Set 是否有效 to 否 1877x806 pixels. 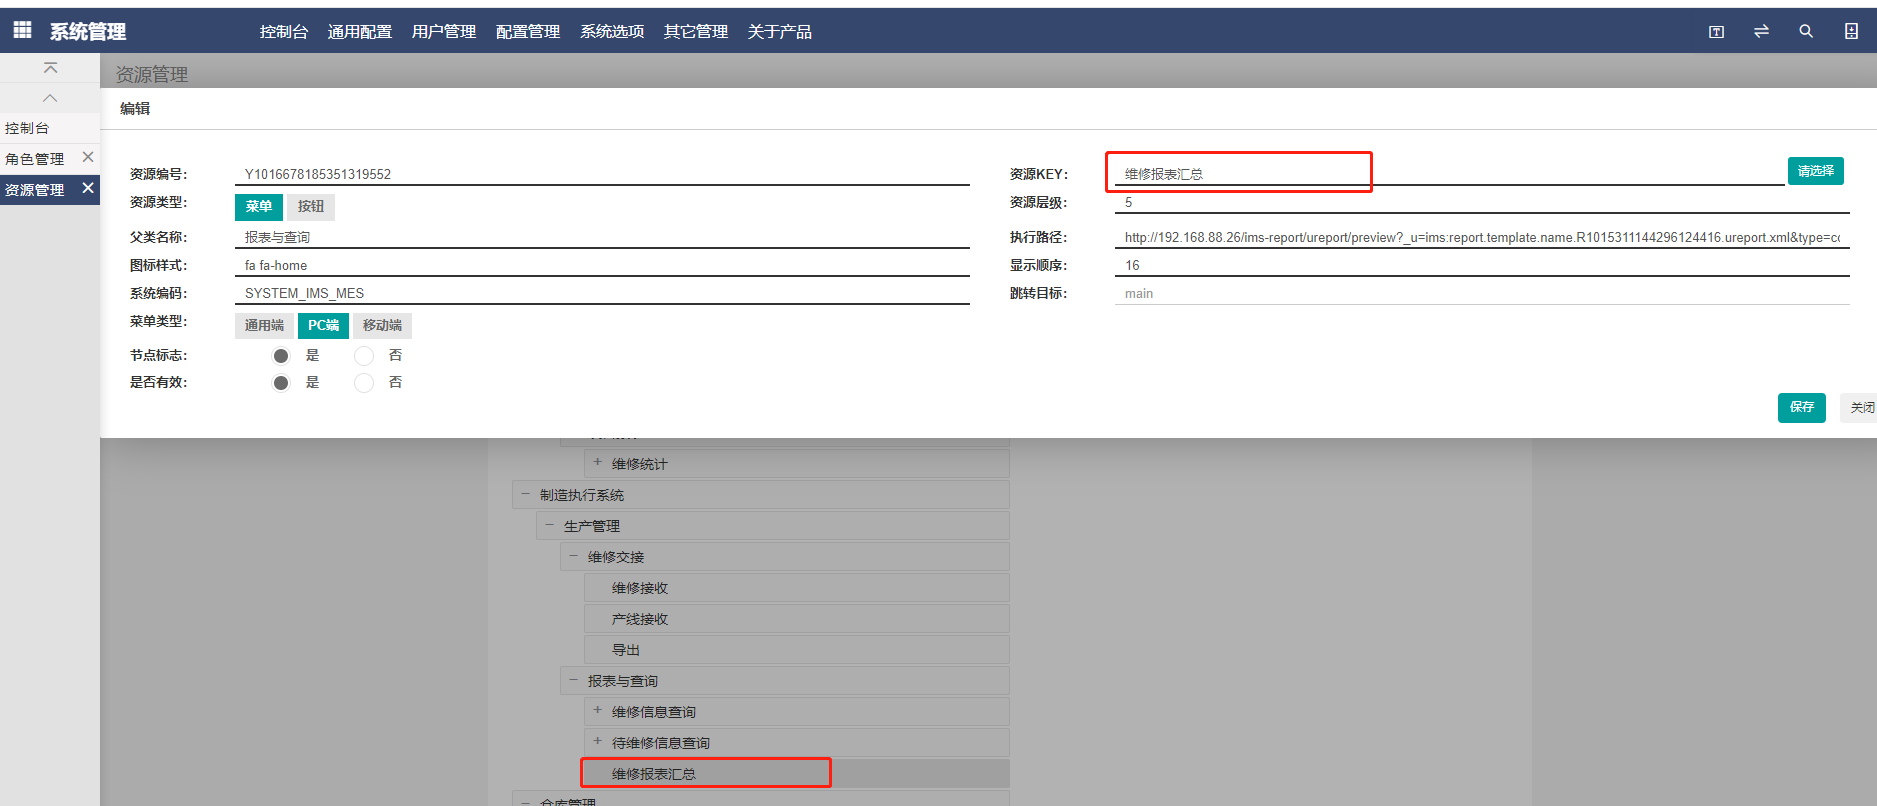(364, 383)
